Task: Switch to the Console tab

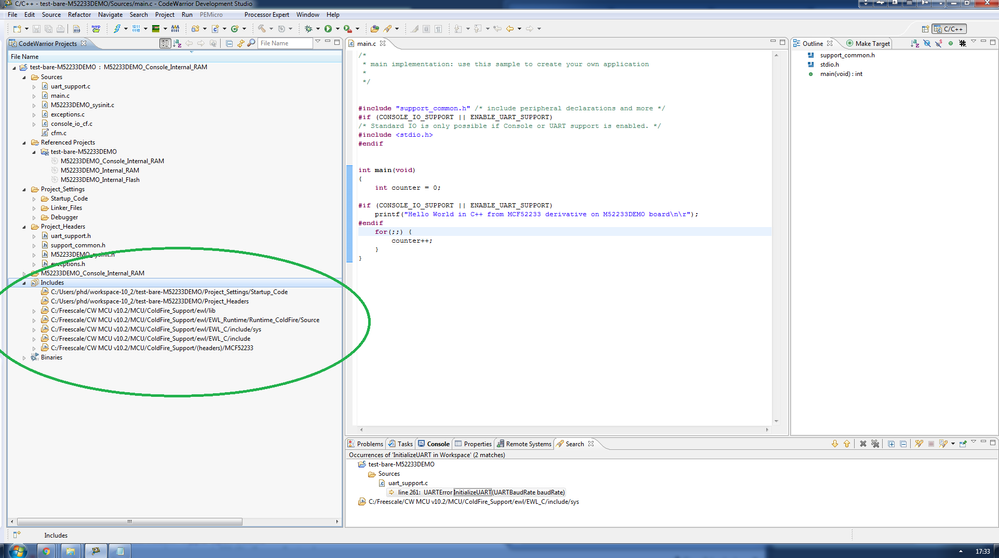Action: pyautogui.click(x=433, y=444)
